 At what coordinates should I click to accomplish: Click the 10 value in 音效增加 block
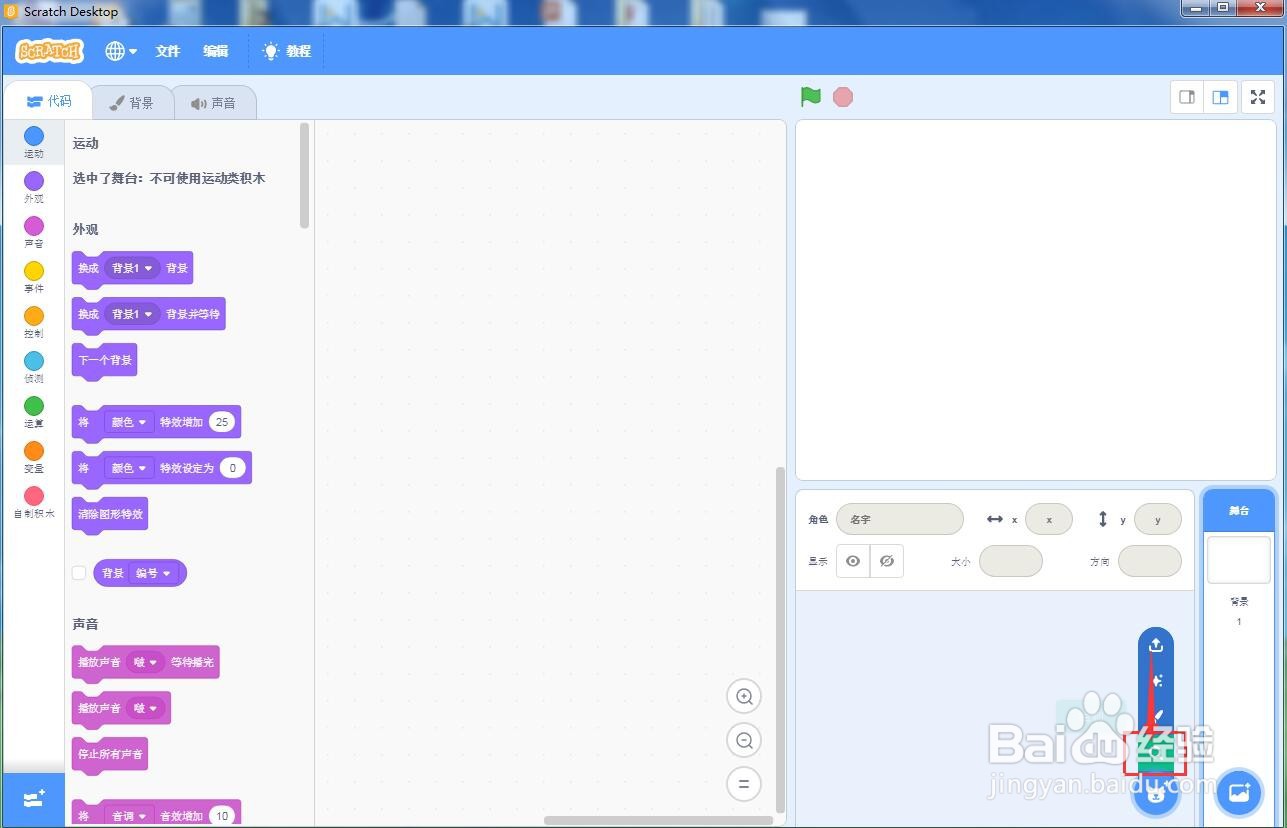point(222,816)
